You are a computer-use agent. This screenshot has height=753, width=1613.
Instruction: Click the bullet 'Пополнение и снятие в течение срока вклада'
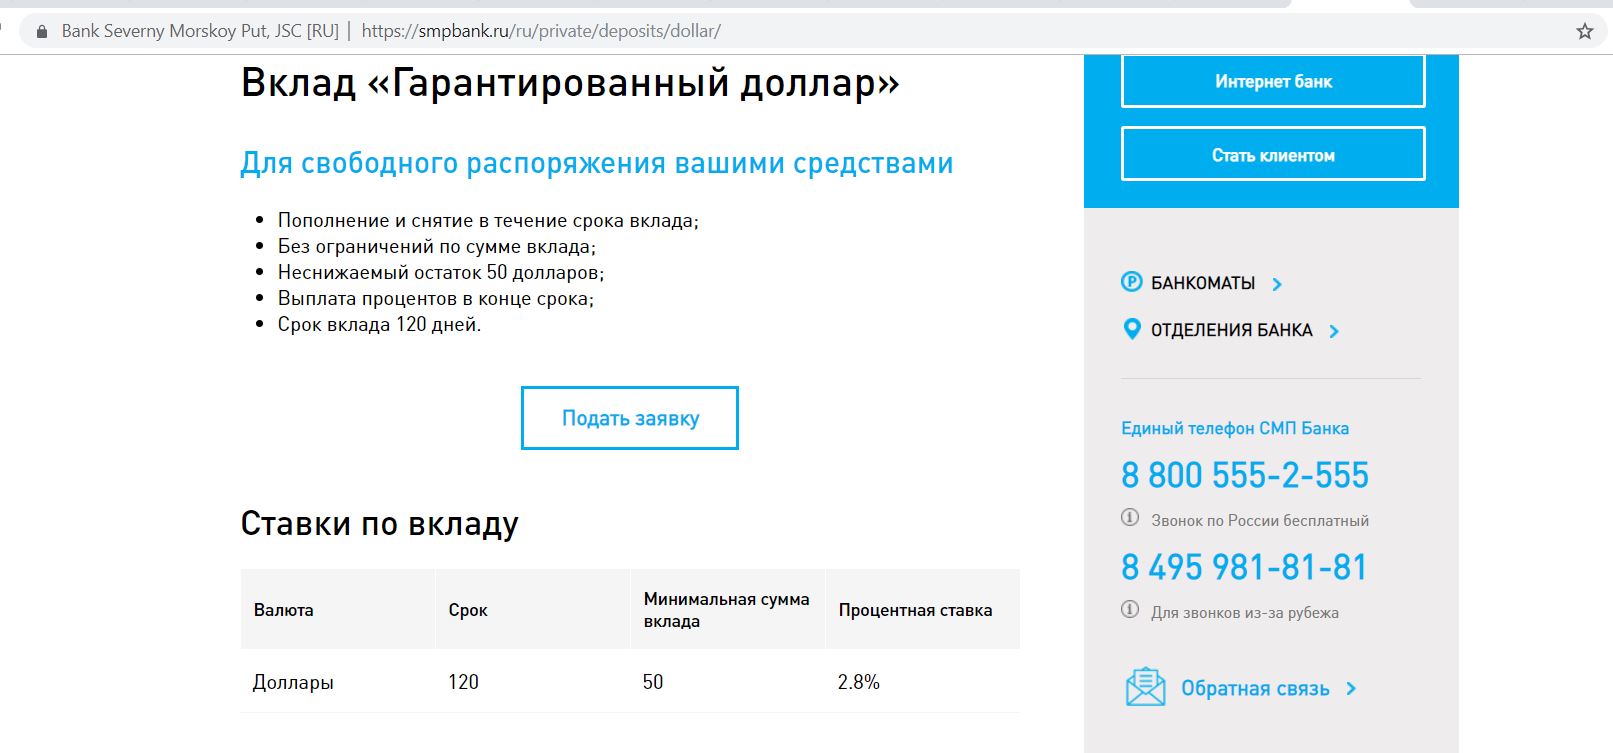(x=488, y=220)
